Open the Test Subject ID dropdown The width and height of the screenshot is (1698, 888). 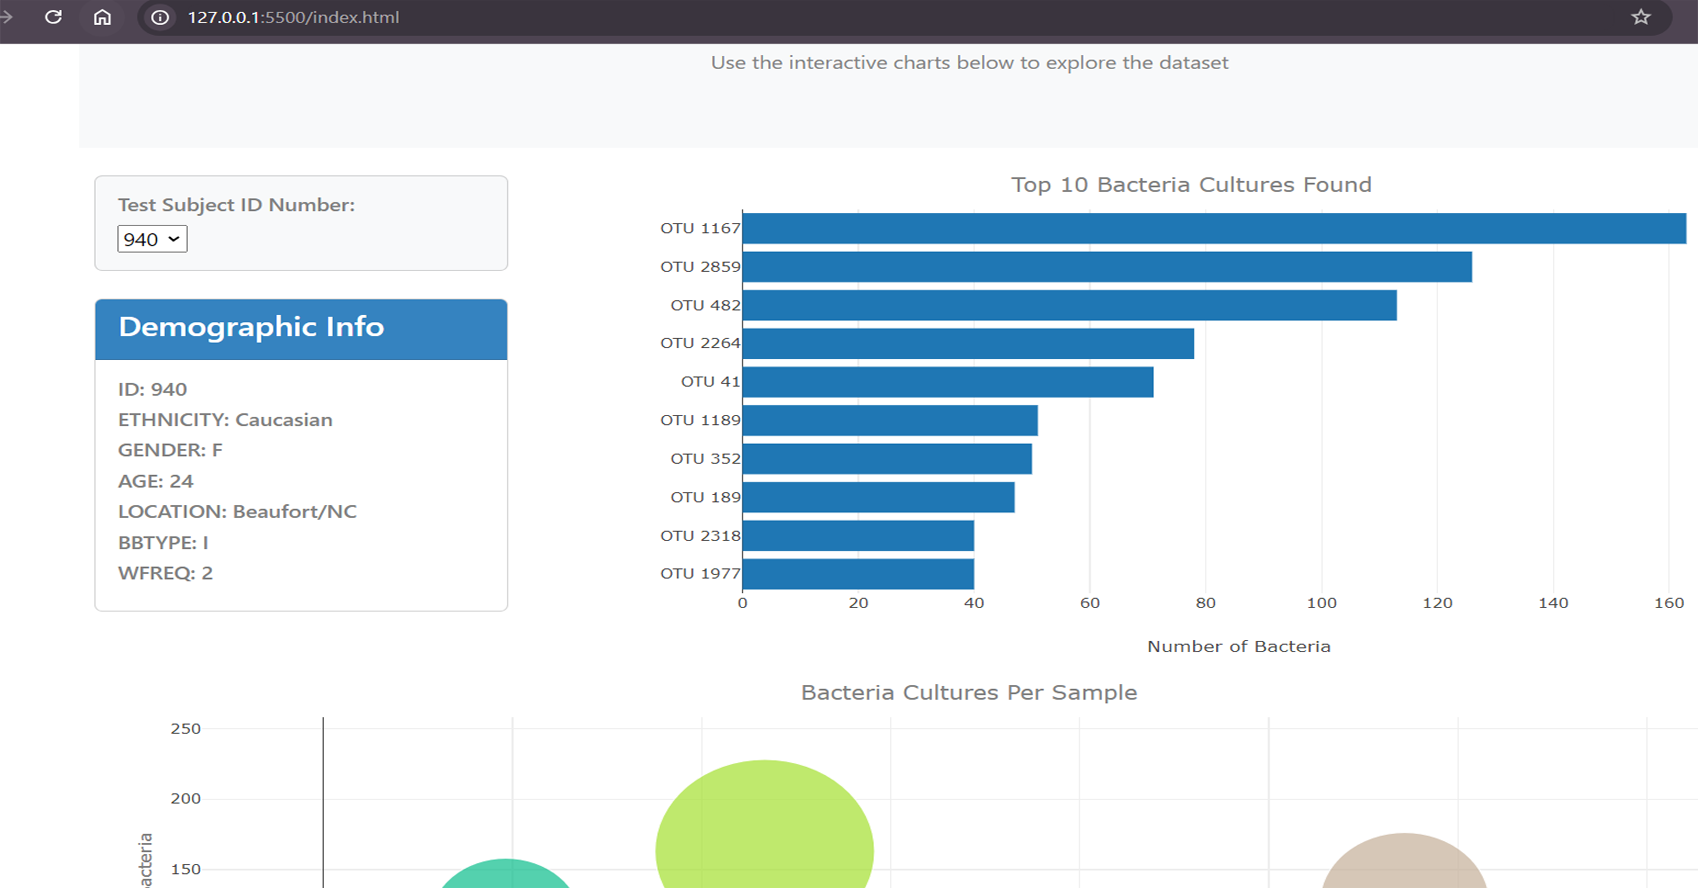152,239
